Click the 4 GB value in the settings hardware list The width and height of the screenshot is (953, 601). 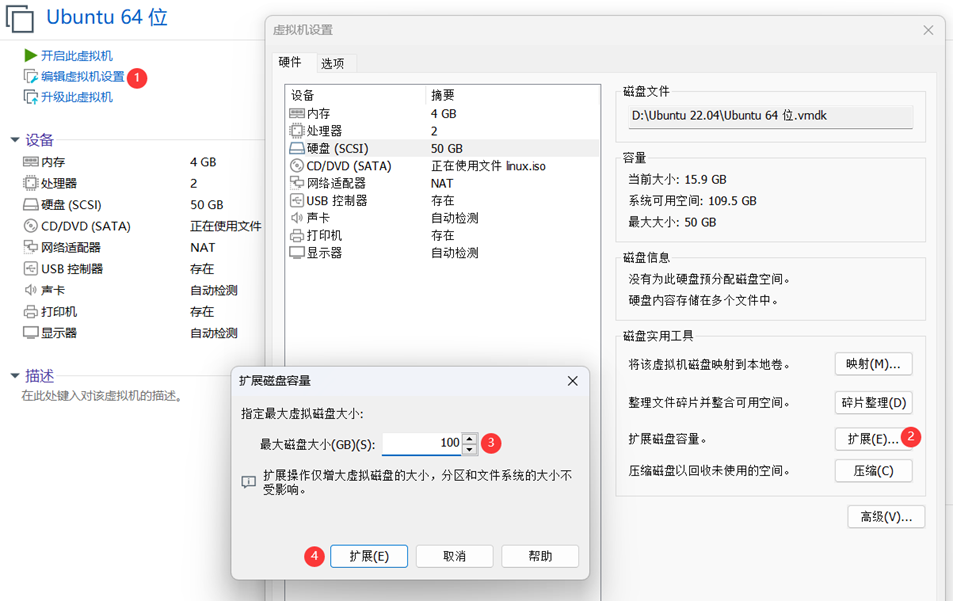[x=444, y=114]
